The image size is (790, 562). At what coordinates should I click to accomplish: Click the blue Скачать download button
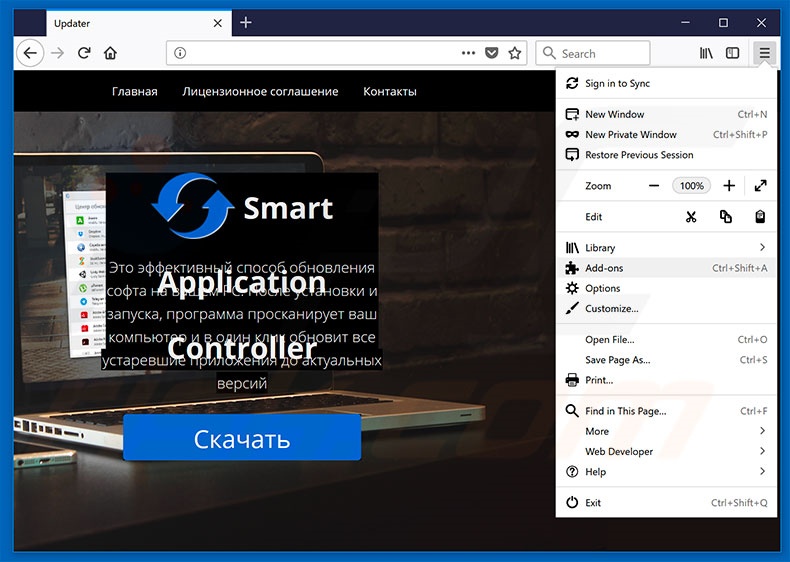click(242, 438)
